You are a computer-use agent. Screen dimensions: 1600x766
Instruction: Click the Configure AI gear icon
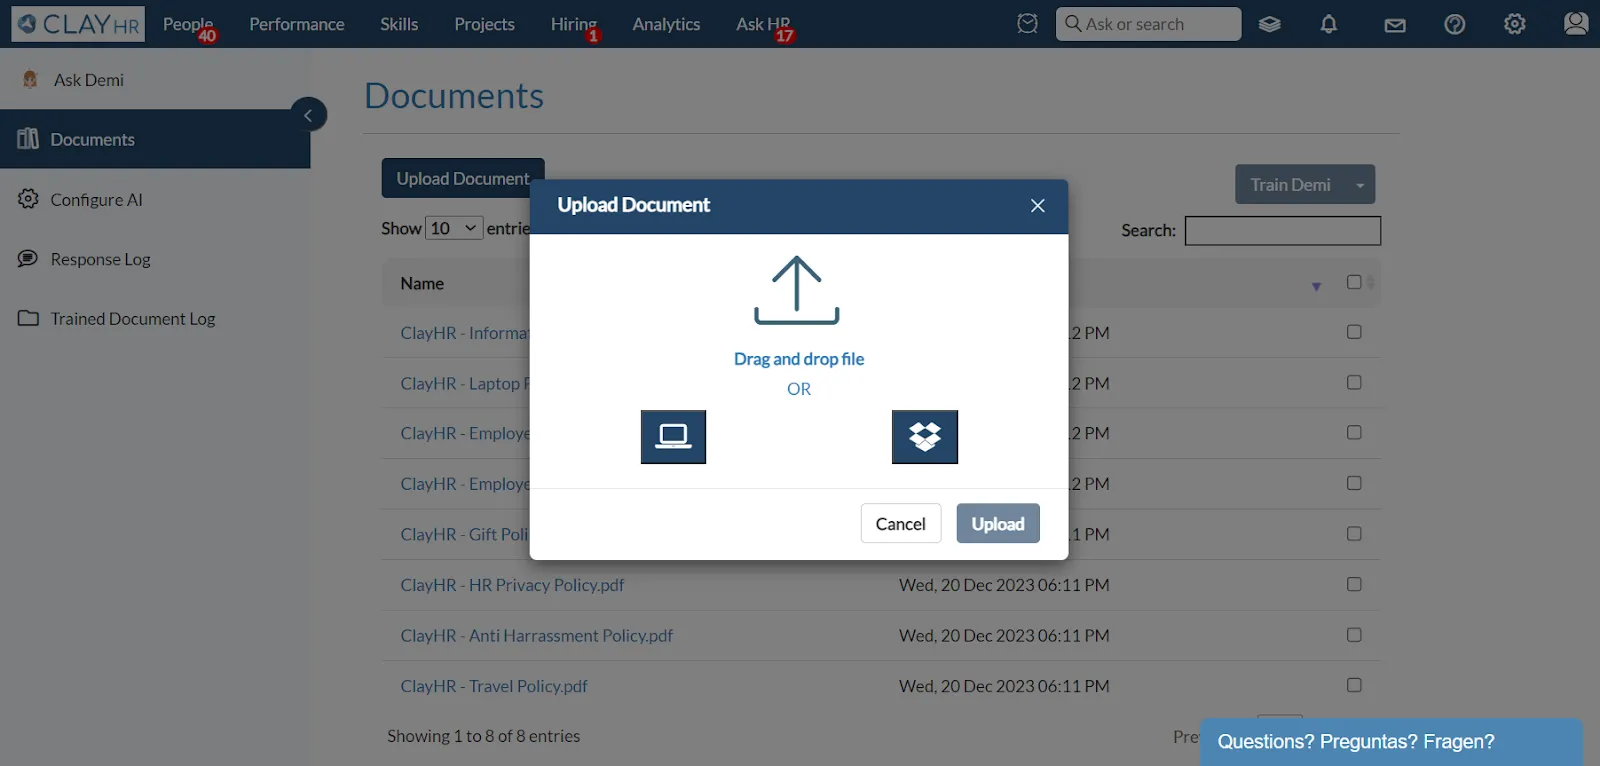pyautogui.click(x=28, y=199)
